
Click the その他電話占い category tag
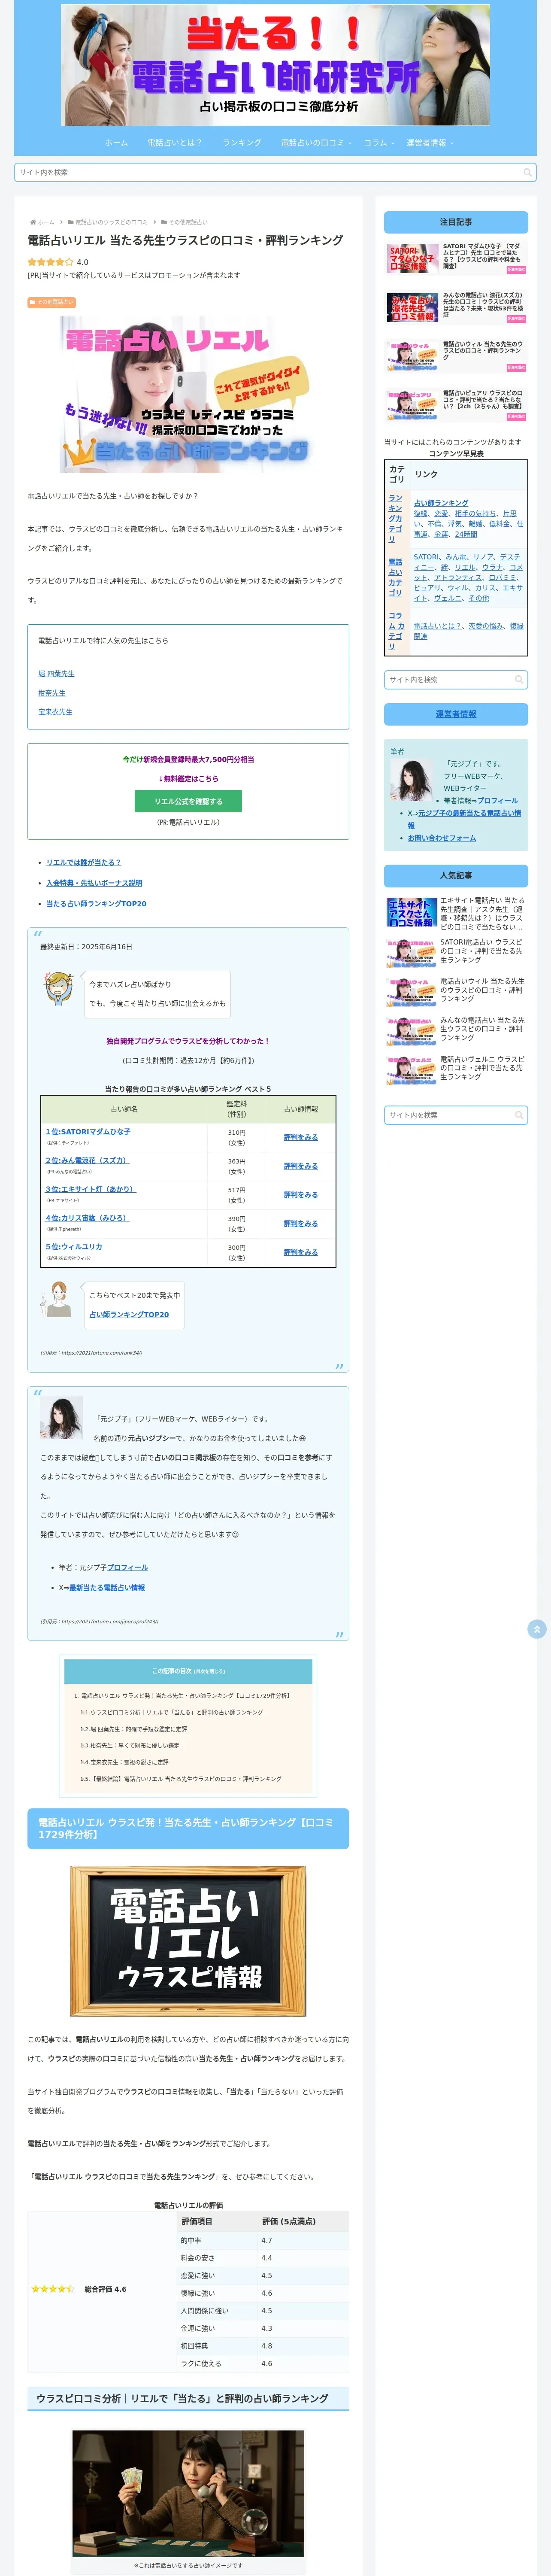(x=51, y=302)
